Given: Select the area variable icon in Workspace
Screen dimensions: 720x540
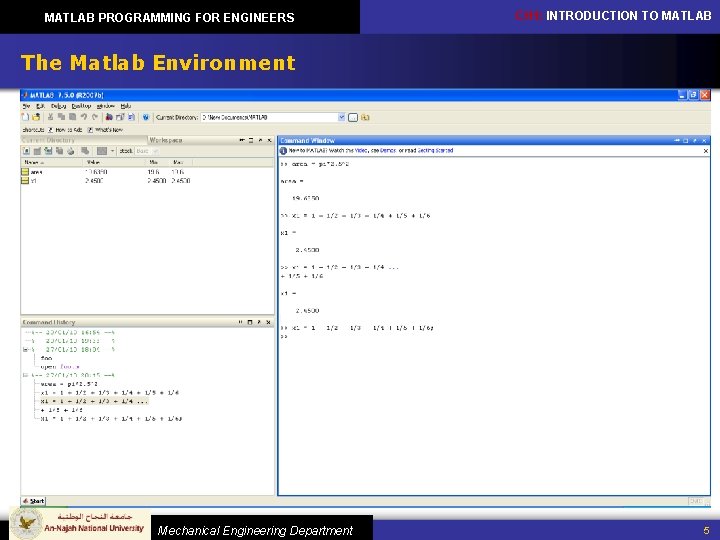Looking at the screenshot, I should (25, 172).
